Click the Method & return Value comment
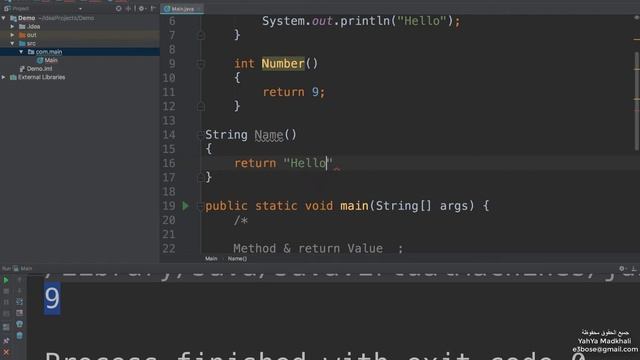 (318, 249)
